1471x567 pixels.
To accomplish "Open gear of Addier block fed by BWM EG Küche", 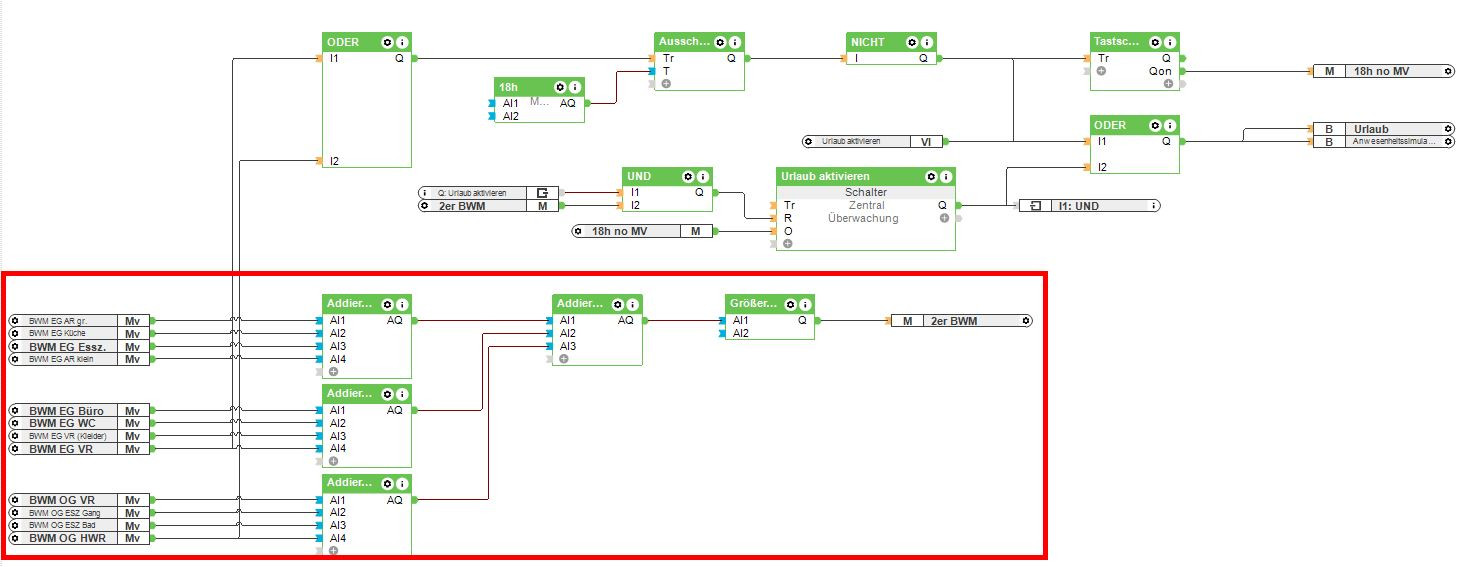I will (x=387, y=304).
